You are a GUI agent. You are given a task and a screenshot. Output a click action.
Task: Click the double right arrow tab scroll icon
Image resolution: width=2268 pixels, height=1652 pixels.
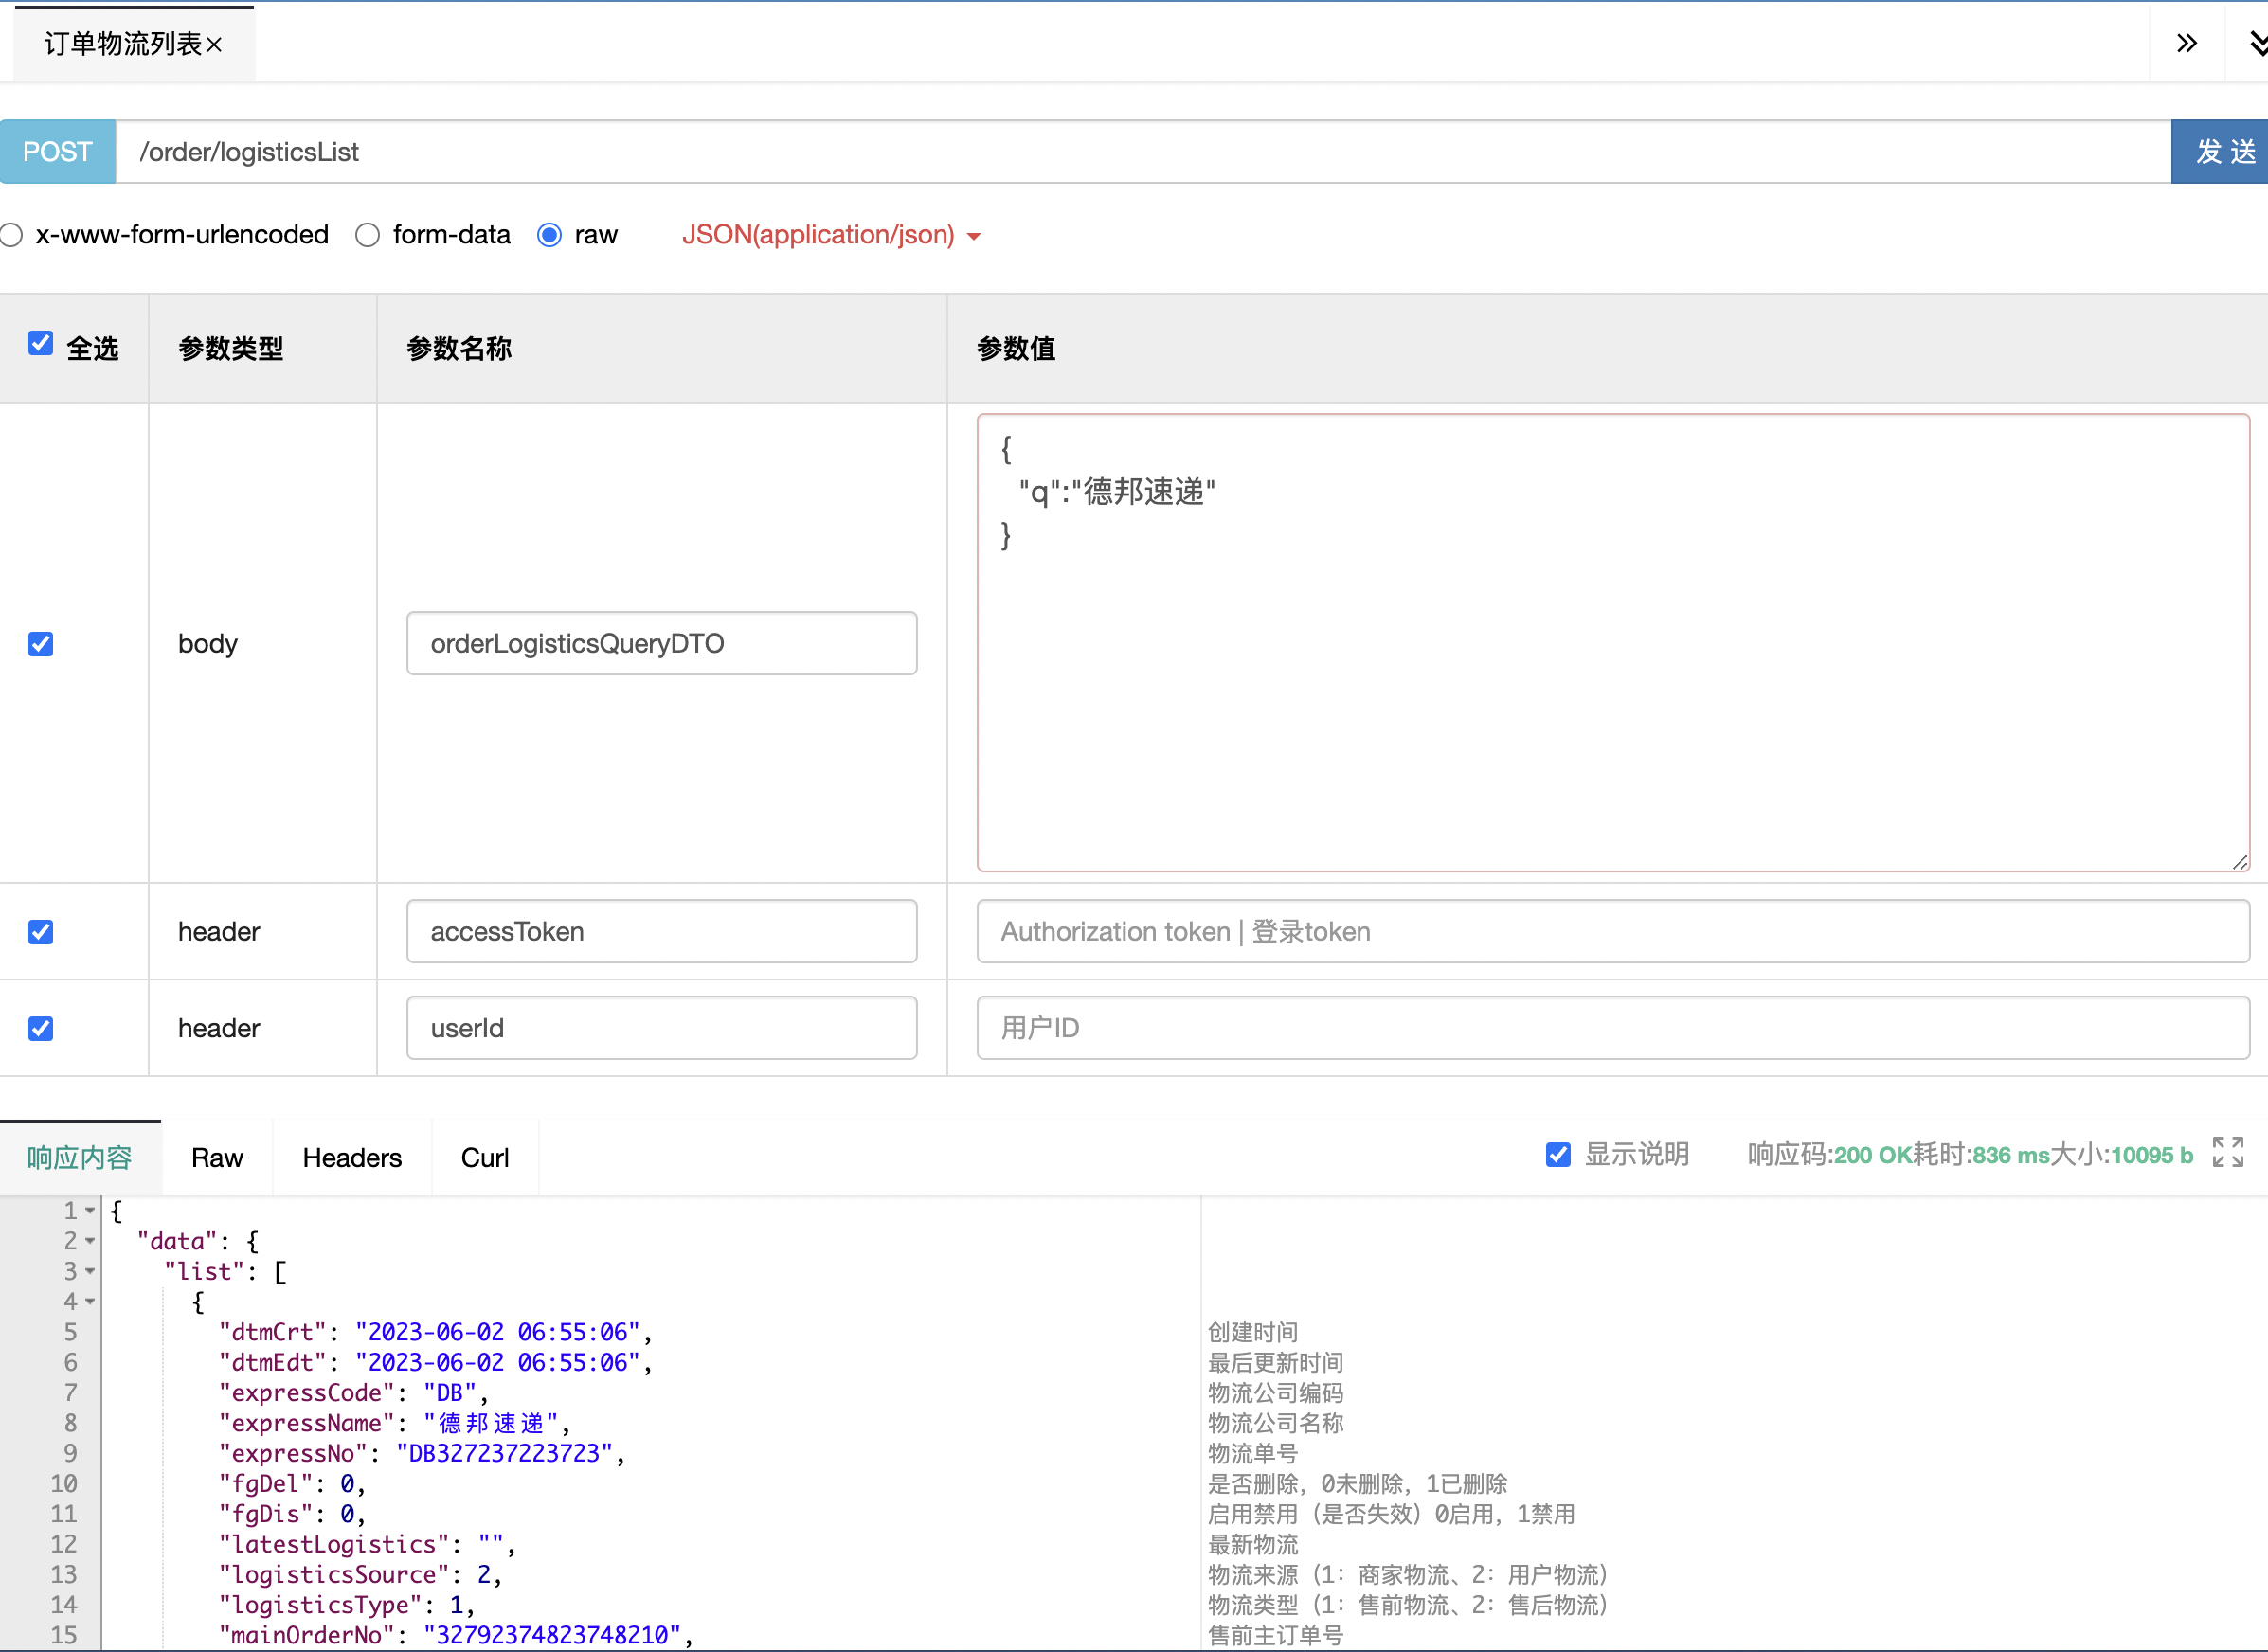coord(2187,43)
